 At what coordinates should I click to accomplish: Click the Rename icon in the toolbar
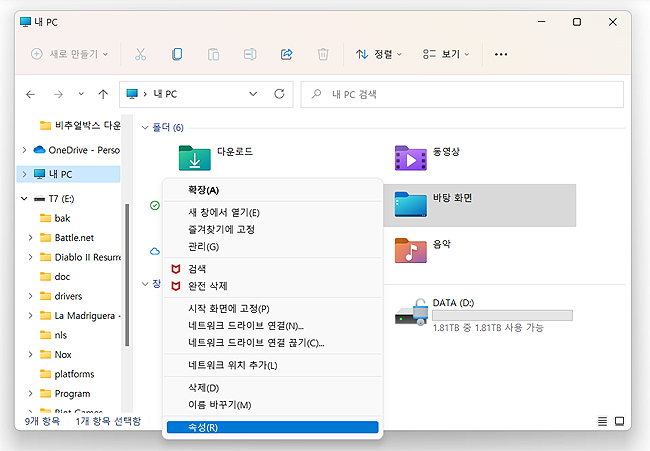(x=250, y=54)
